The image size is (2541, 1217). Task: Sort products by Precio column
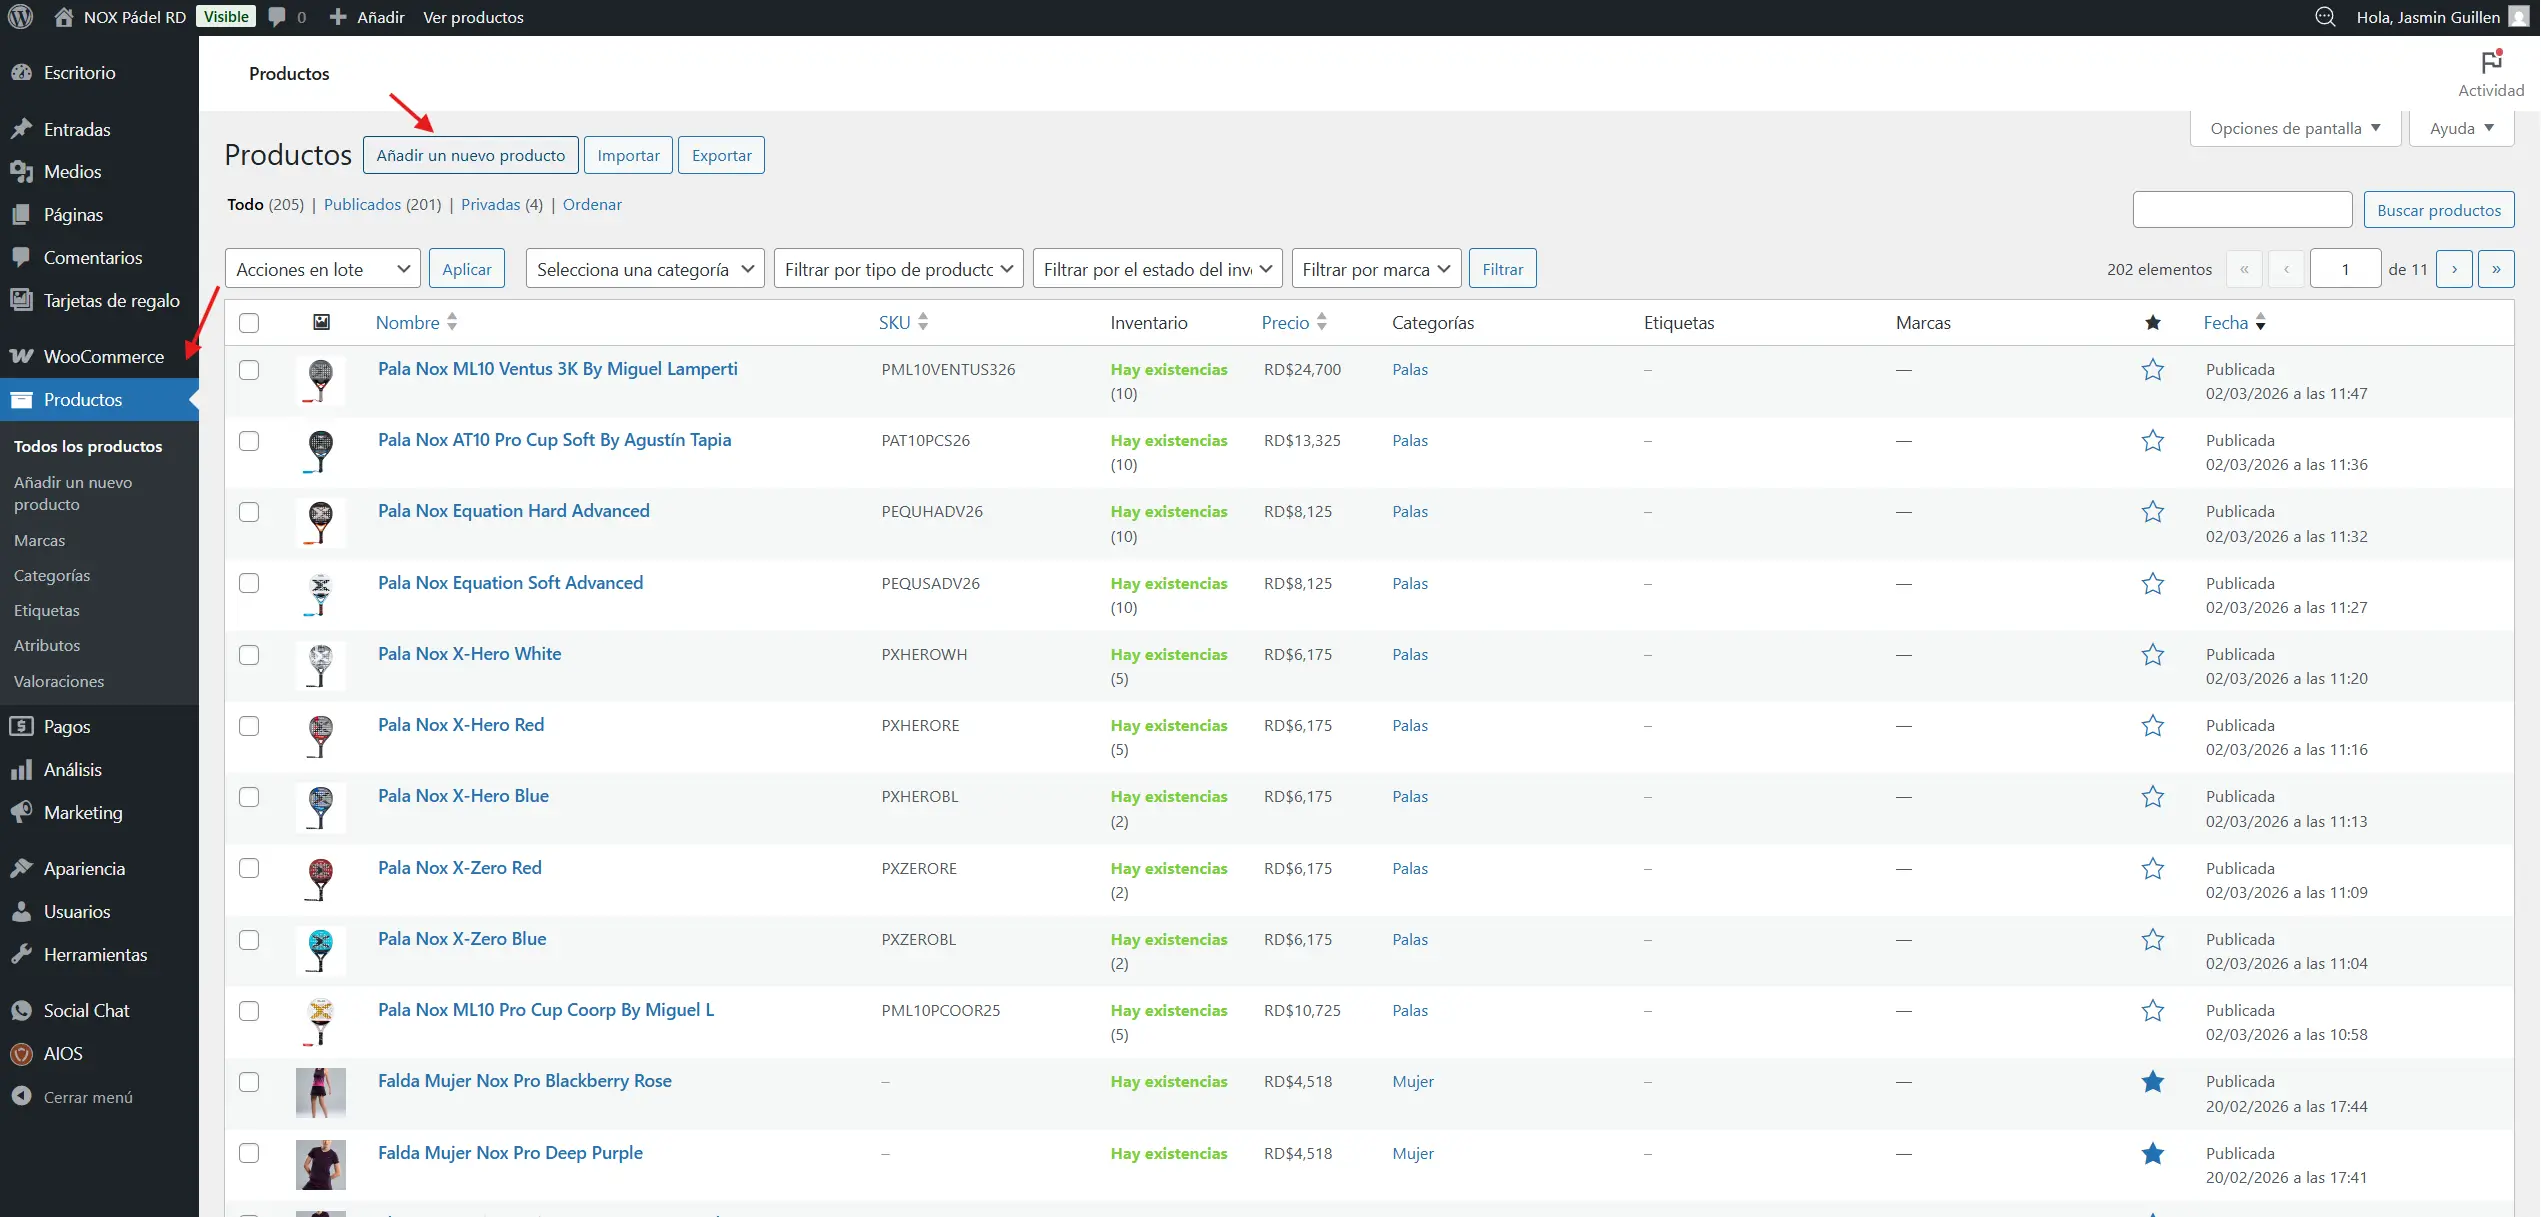tap(1294, 322)
